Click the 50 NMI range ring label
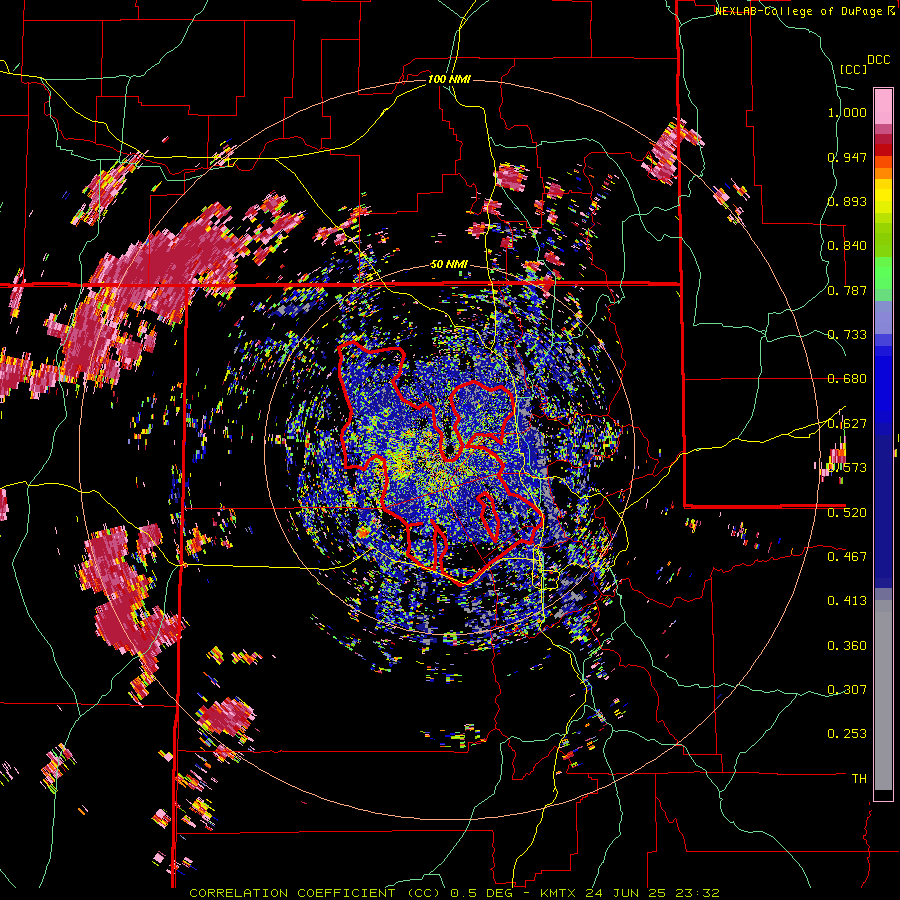This screenshot has height=900, width=900. click(449, 265)
